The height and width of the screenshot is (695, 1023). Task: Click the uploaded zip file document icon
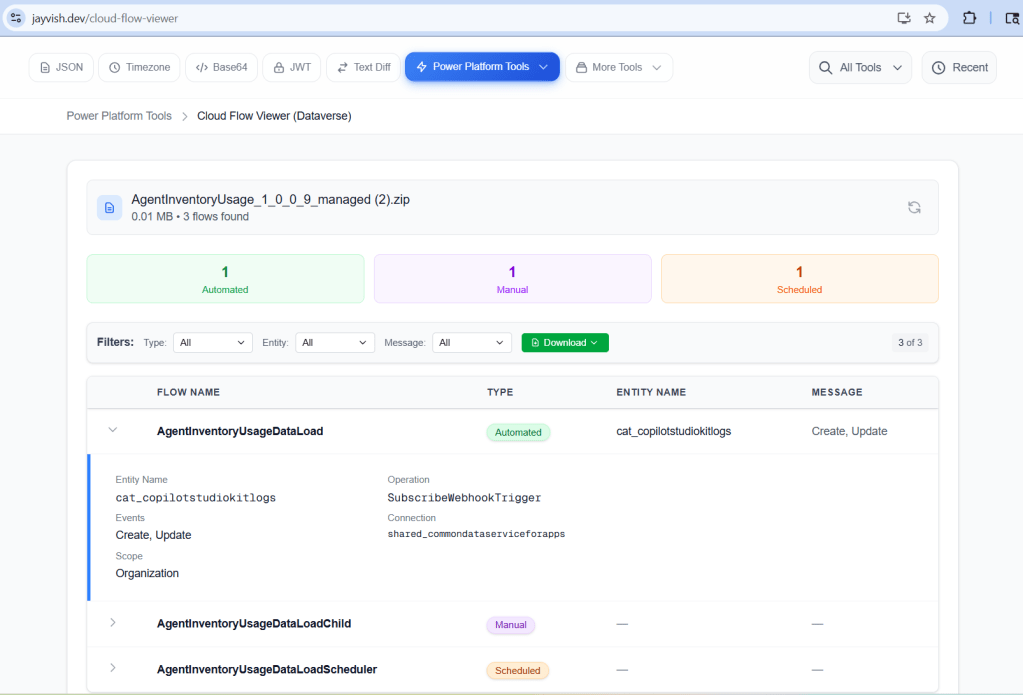(109, 207)
